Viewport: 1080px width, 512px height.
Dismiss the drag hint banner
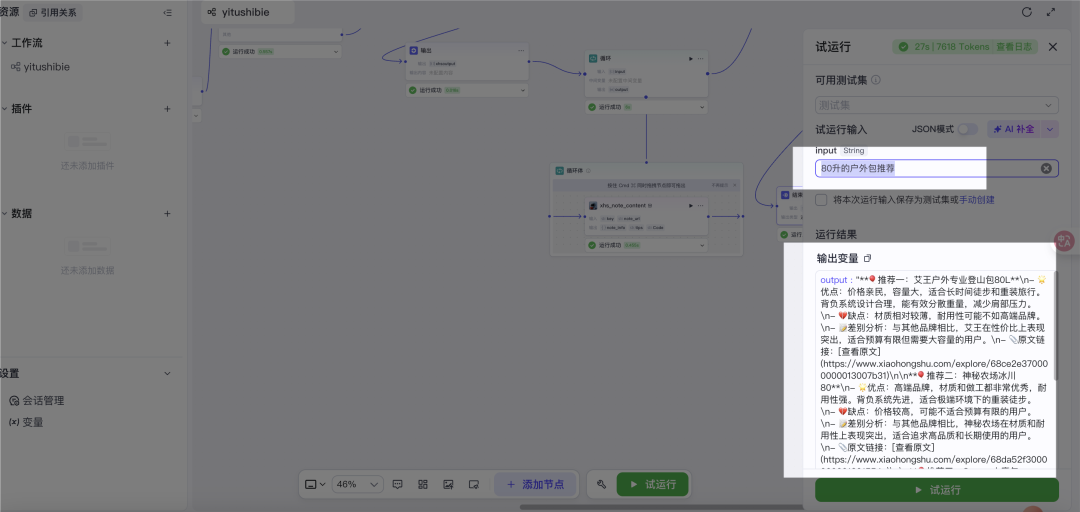(734, 185)
